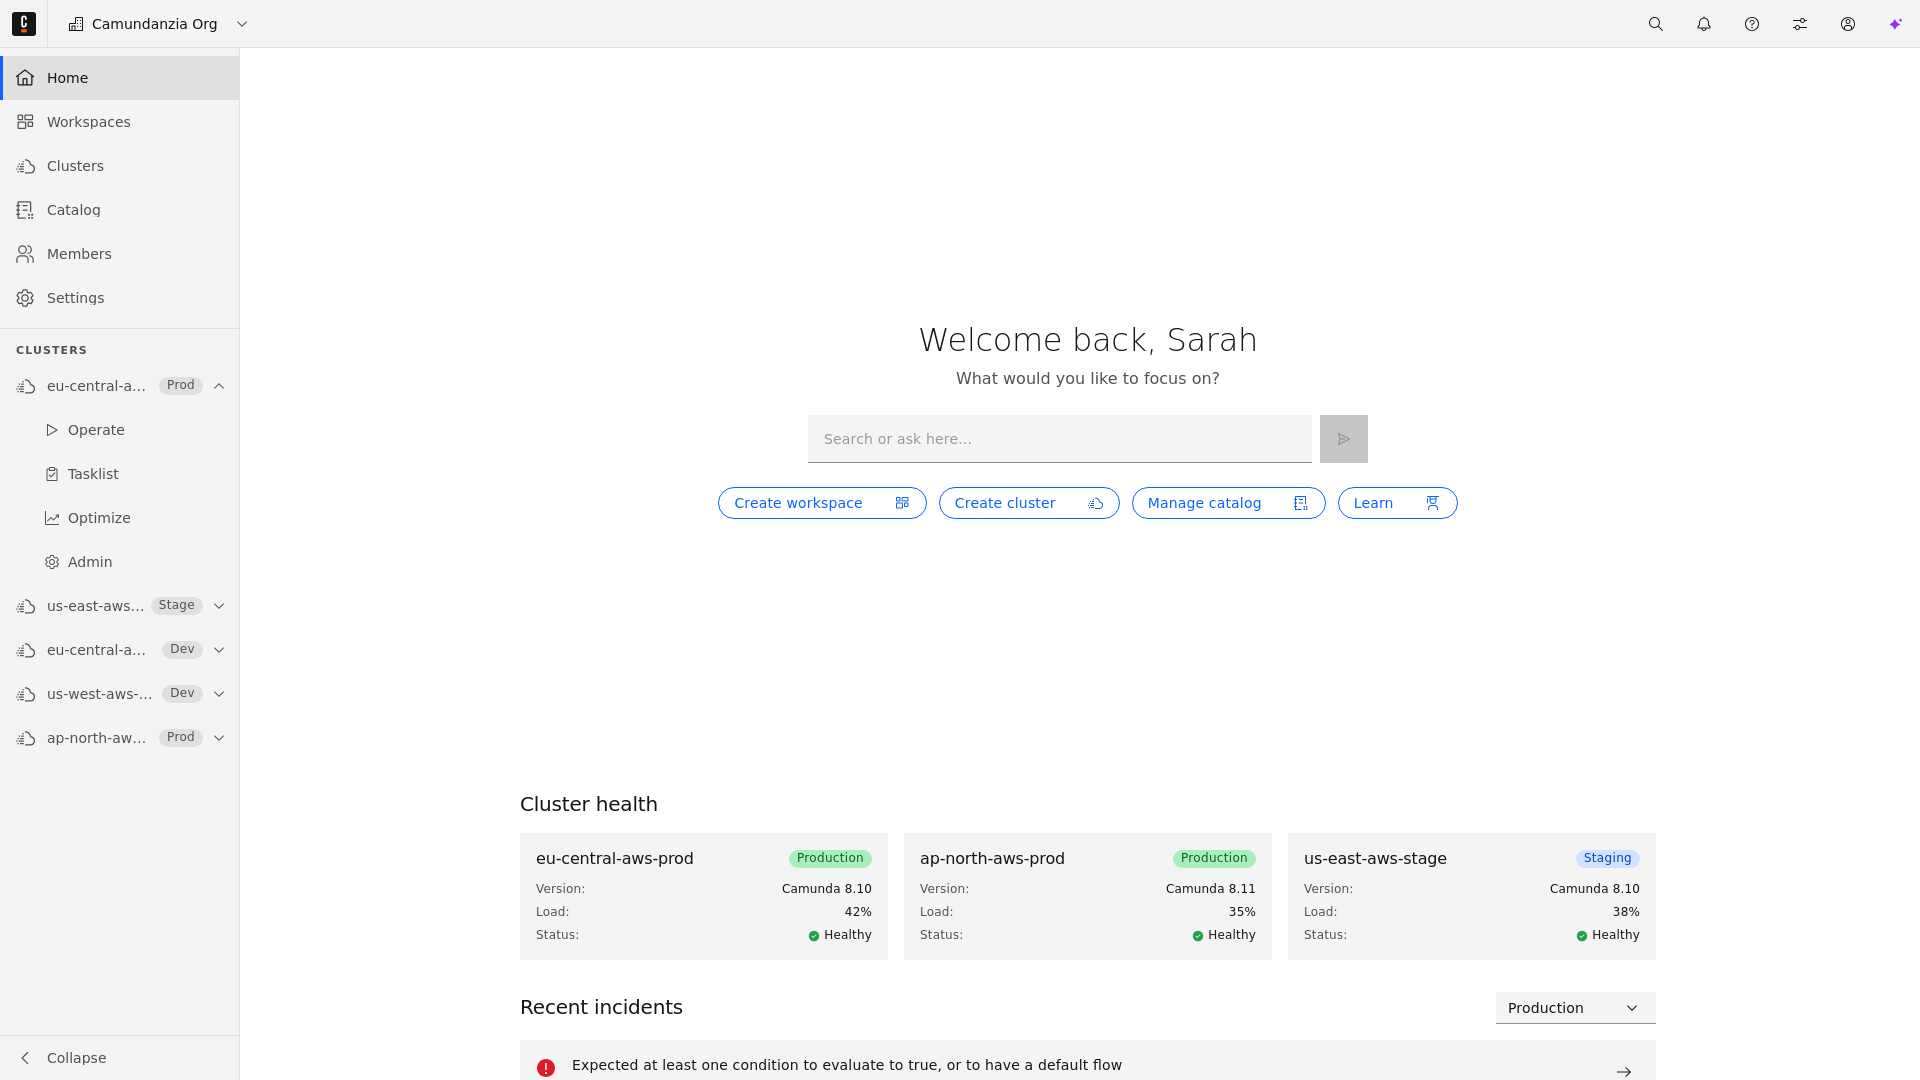Expand the ap-north-aw Prod cluster chevron
The height and width of the screenshot is (1080, 1920).
tap(219, 738)
